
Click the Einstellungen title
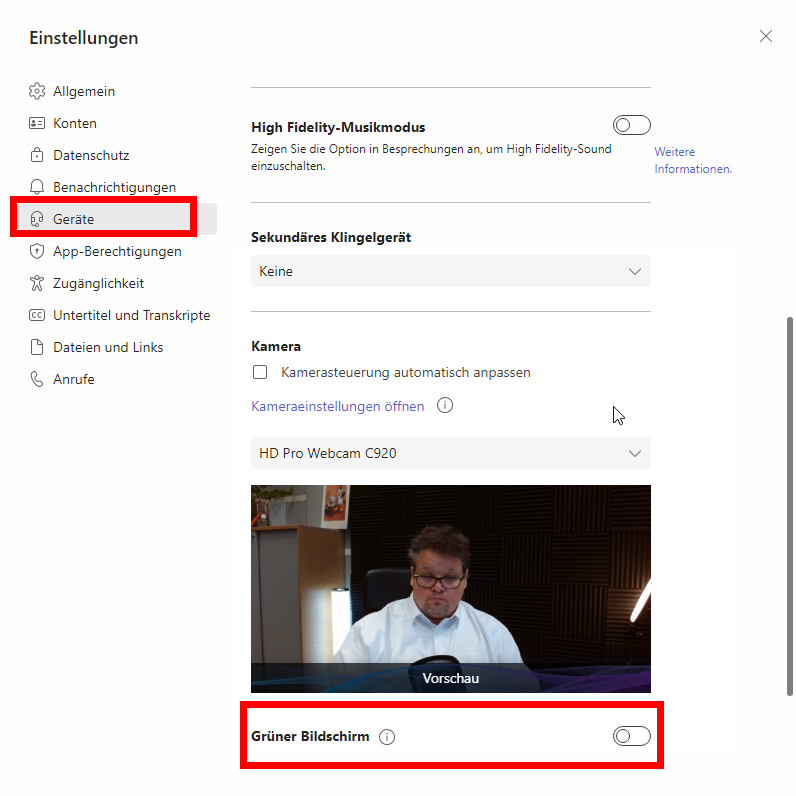(x=84, y=38)
